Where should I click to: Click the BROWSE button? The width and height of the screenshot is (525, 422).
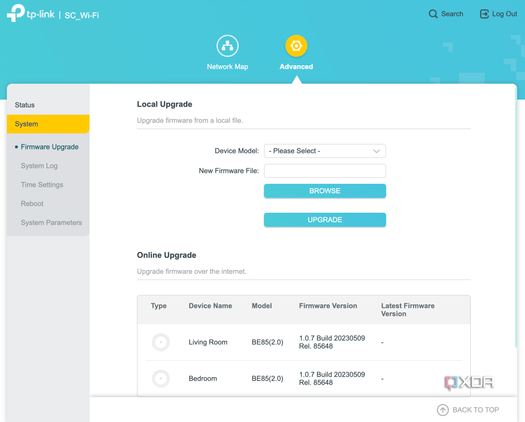pos(325,191)
